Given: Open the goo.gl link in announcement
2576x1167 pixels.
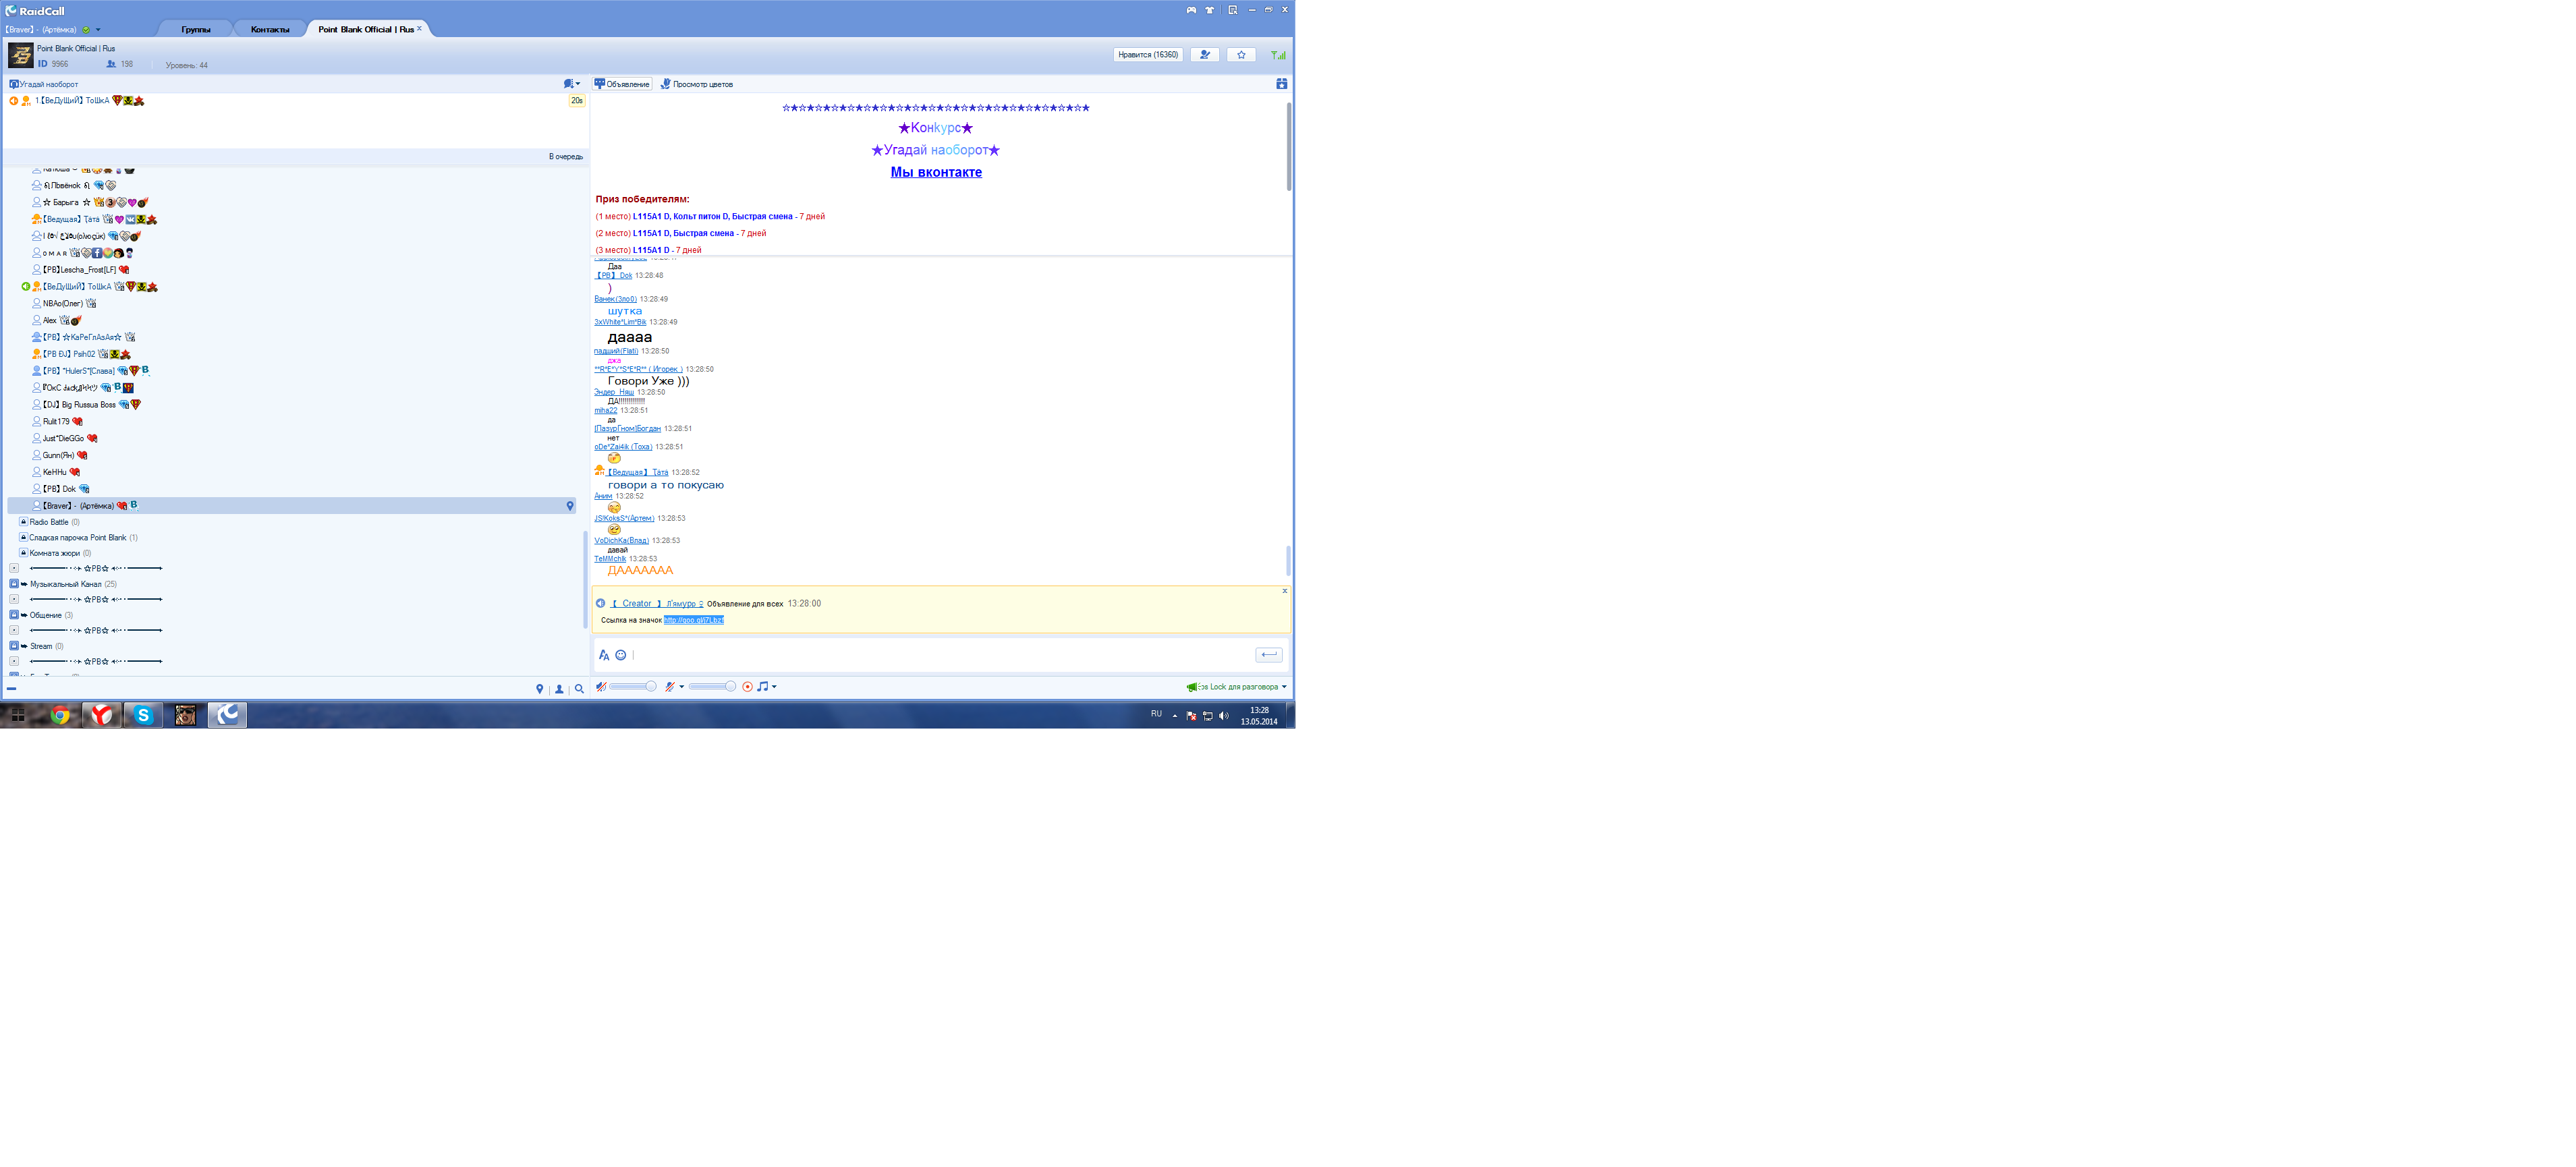Looking at the screenshot, I should 693,620.
